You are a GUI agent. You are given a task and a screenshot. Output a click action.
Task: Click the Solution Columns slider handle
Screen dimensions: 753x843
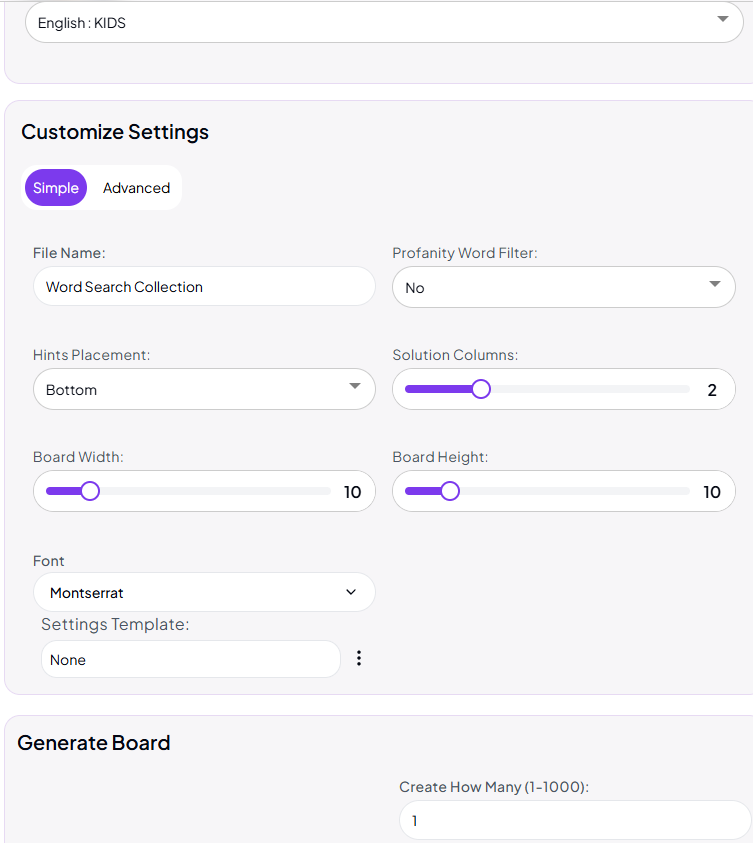click(481, 389)
